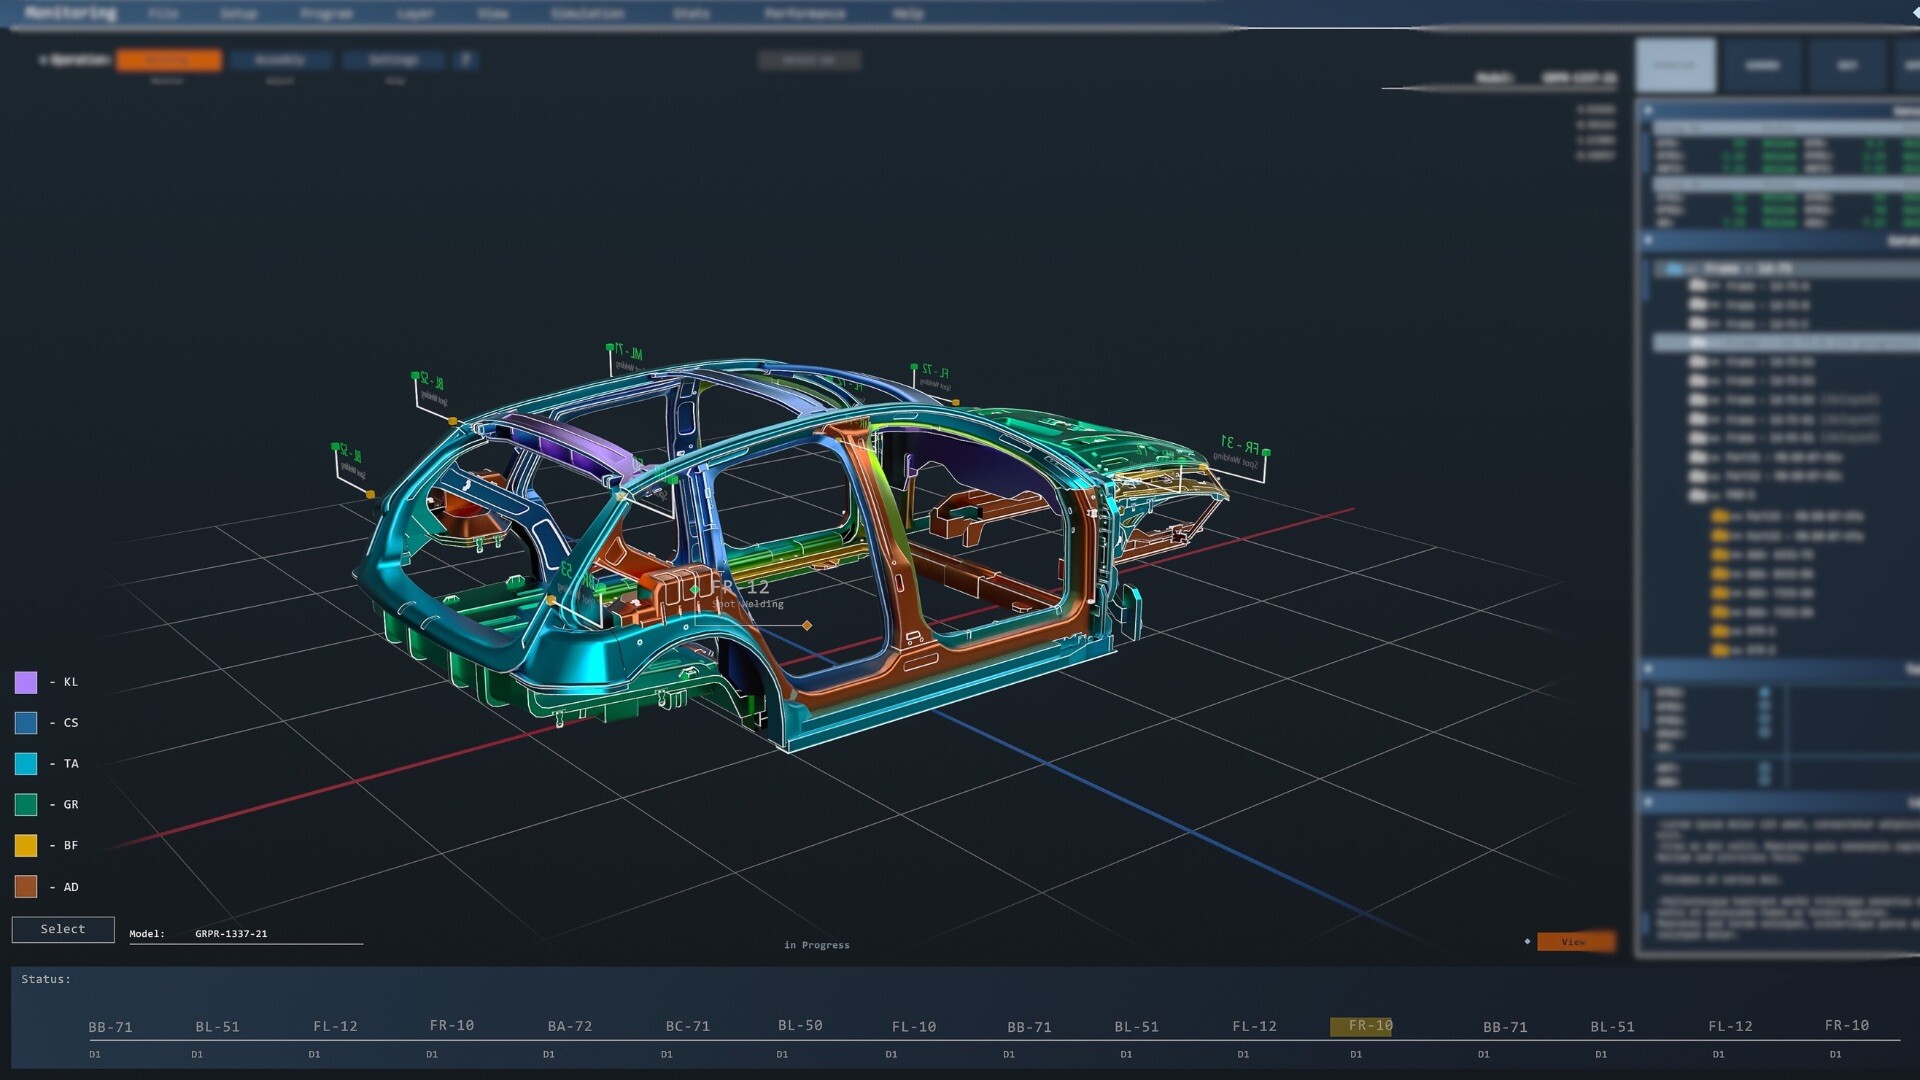The image size is (1920, 1080).
Task: Click the purple KL color swatch in legend
Action: pos(24,682)
